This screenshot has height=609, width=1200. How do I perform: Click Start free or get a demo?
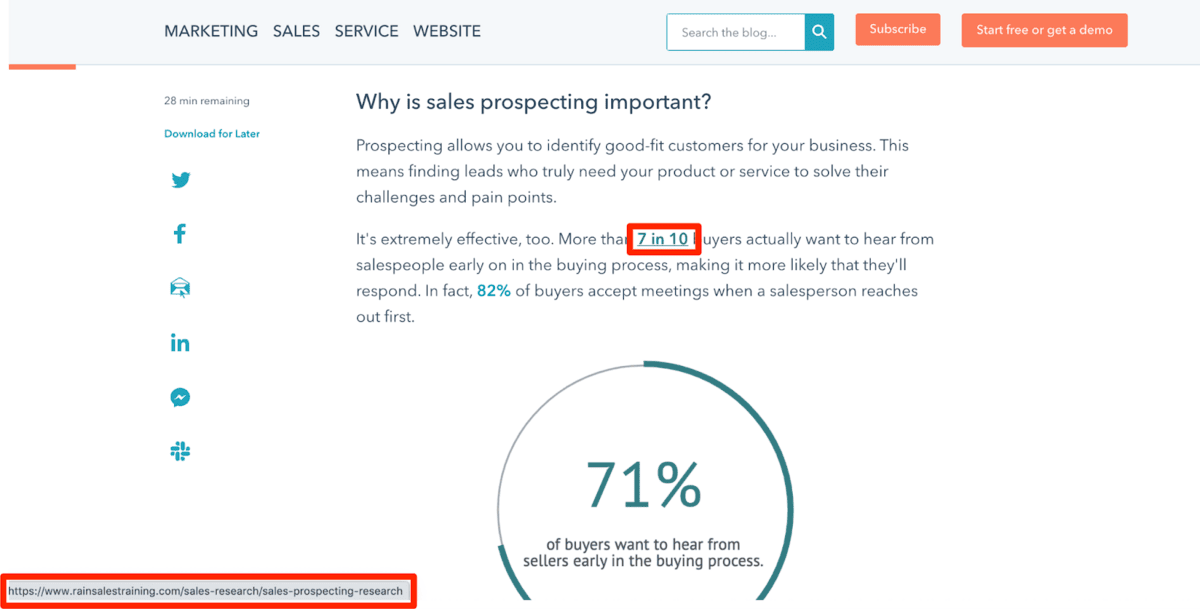point(1044,30)
